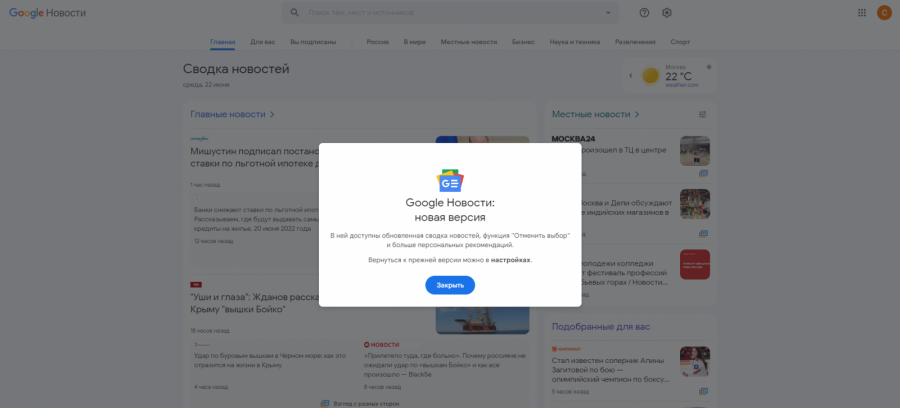The height and width of the screenshot is (408, 900).
Task: Expand advanced search dropdown arrow
Action: click(x=608, y=13)
